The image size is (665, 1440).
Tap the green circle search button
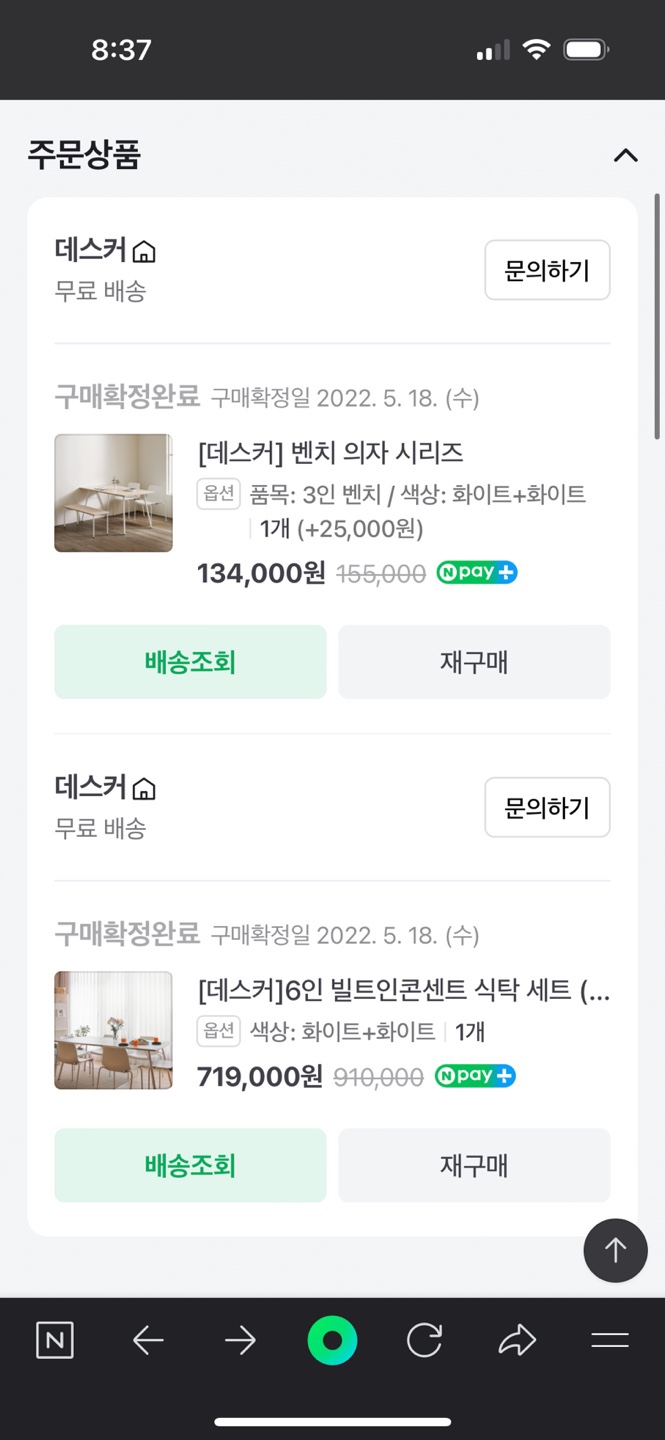332,1341
